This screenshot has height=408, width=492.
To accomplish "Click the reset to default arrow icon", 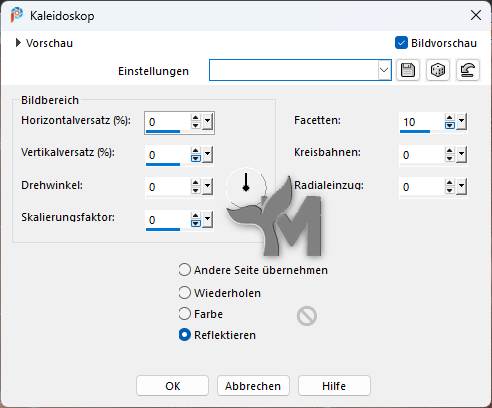I will [468, 70].
